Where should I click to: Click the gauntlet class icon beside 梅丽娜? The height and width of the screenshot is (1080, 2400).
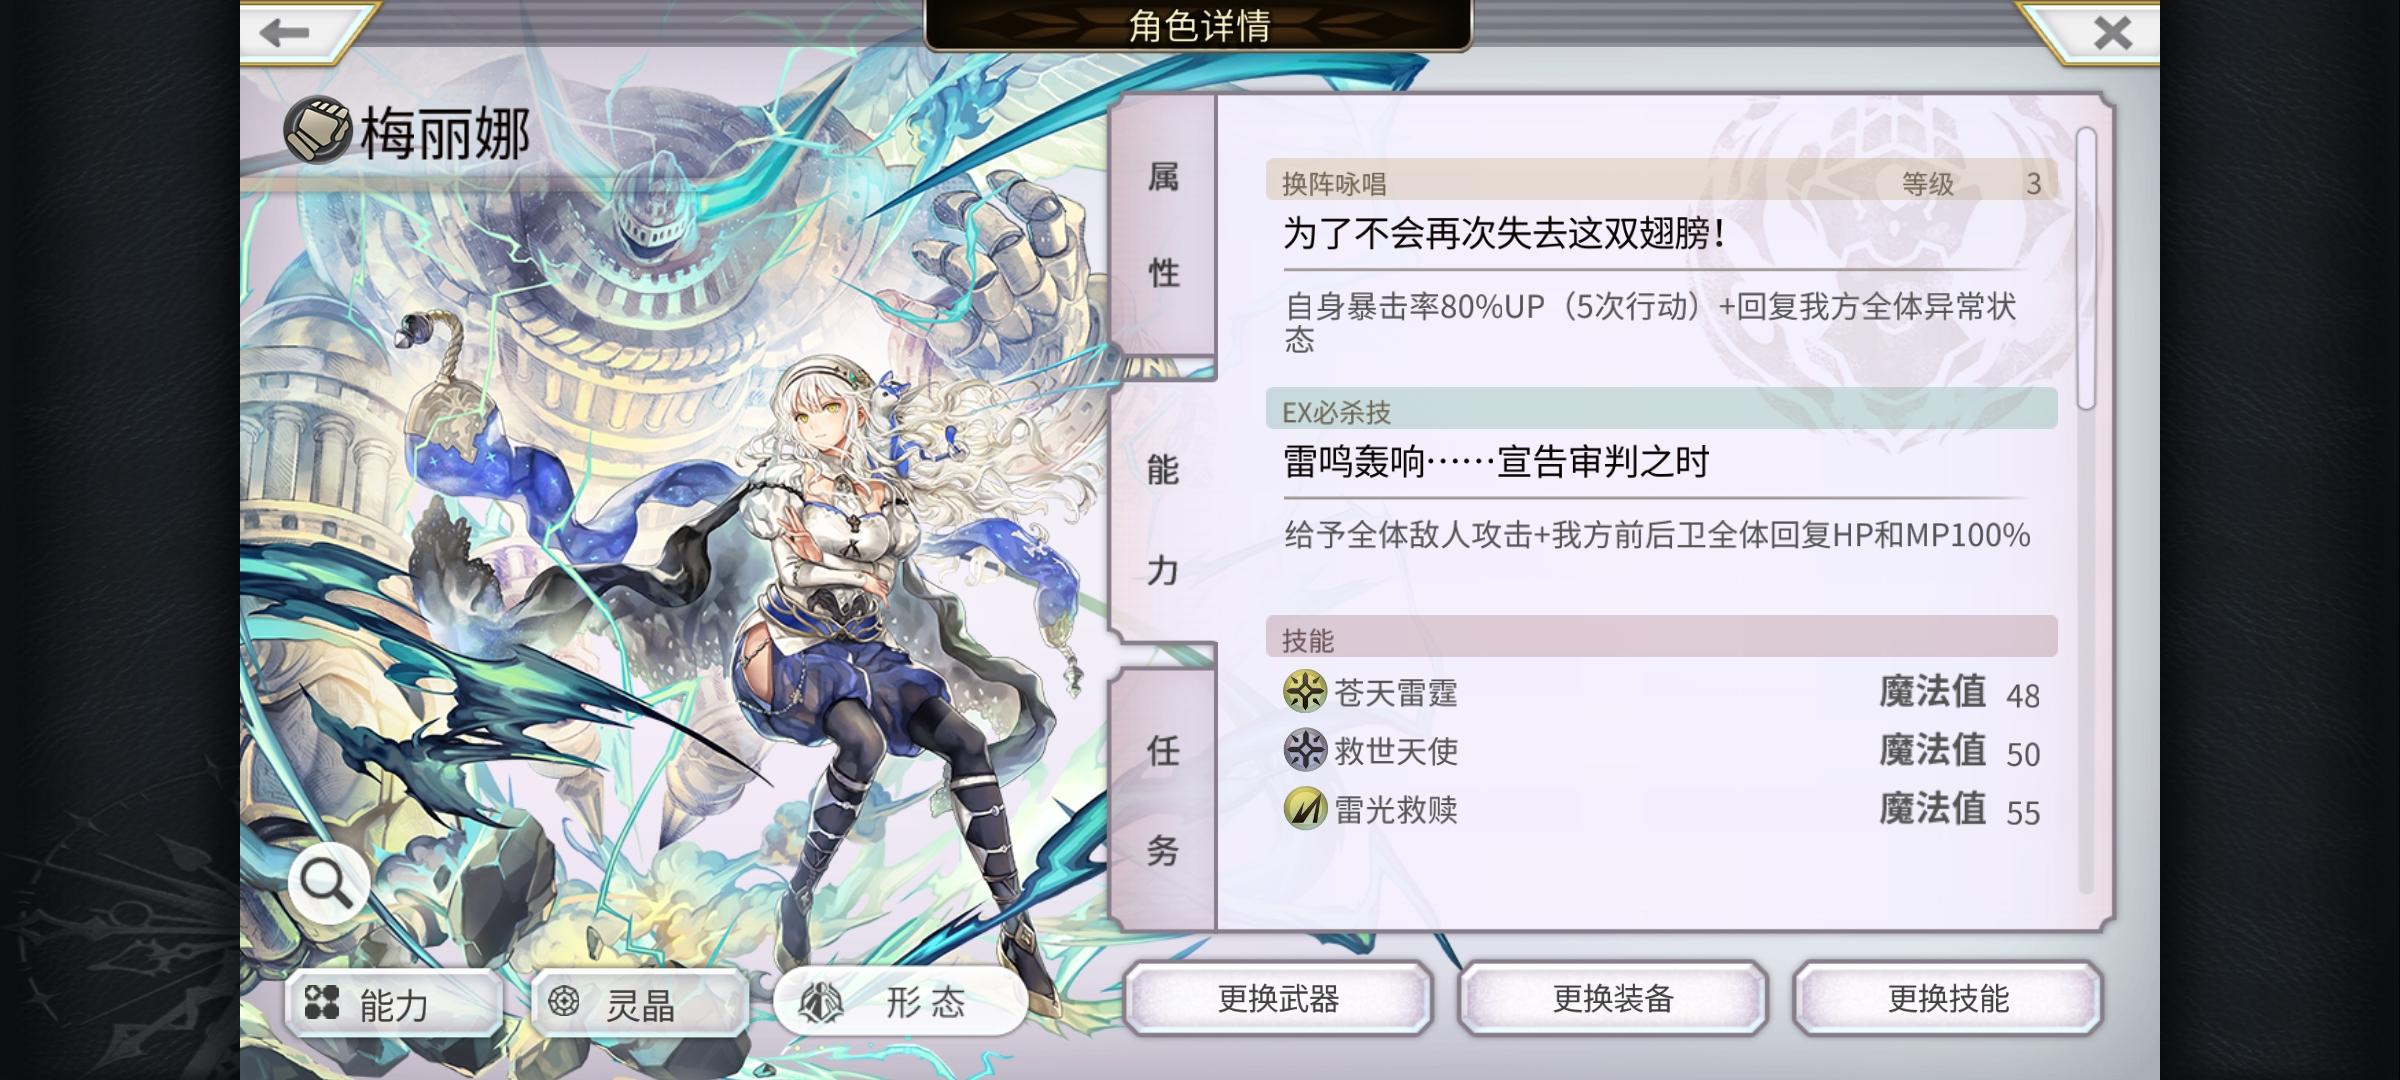tap(318, 131)
